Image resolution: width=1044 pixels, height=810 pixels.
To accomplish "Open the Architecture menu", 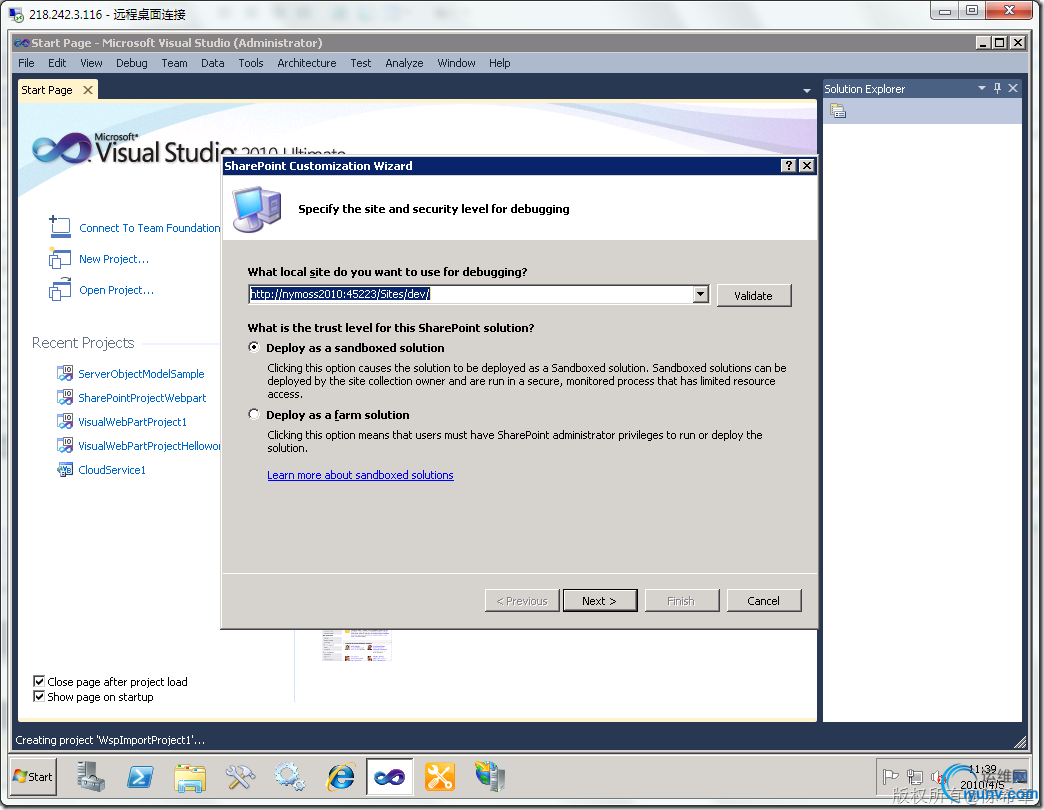I will tap(307, 63).
